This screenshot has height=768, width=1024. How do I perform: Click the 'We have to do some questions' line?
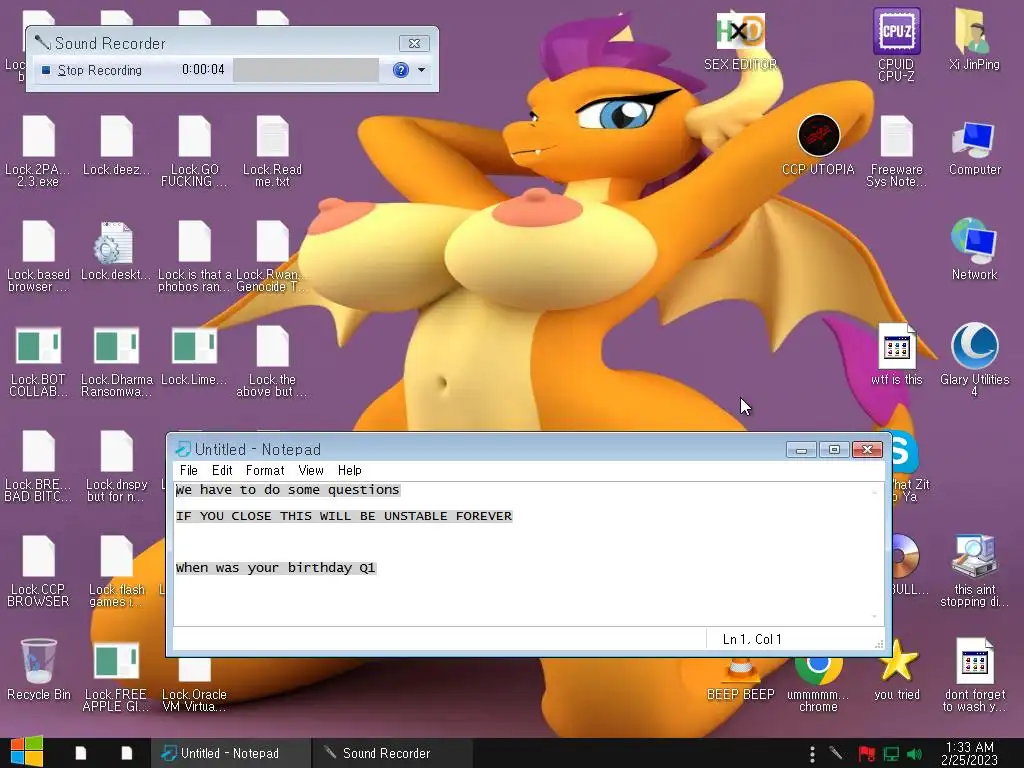click(x=287, y=490)
